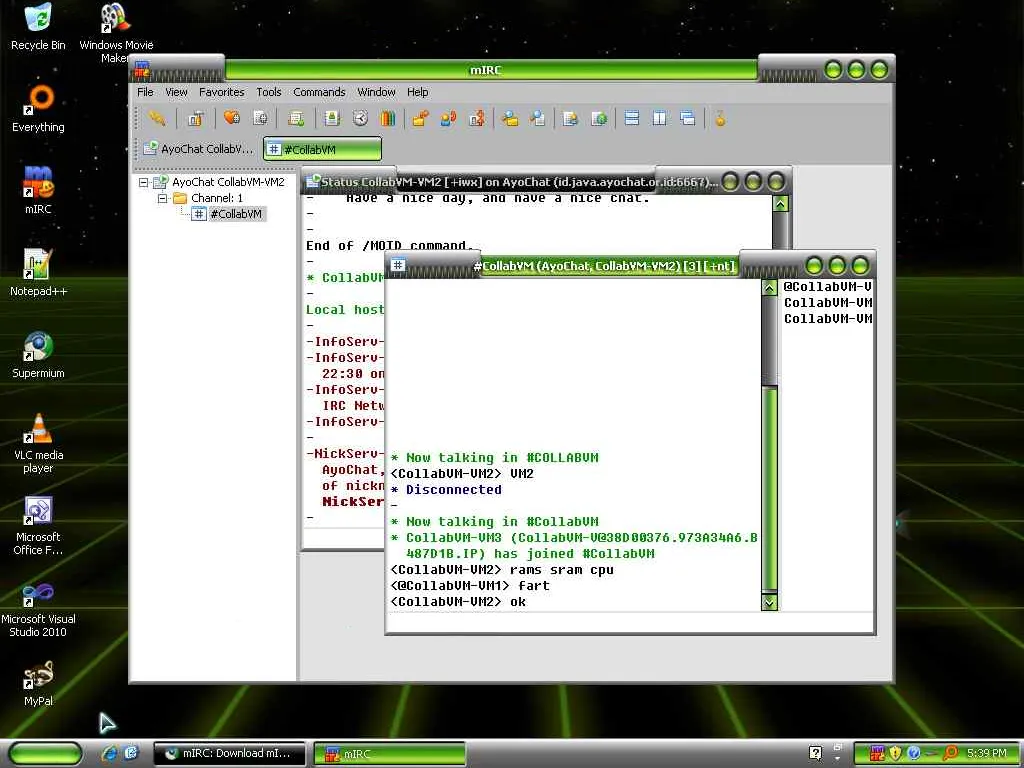The width and height of the screenshot is (1024, 768).
Task: Open the Received Files toolbar icon
Action: [x=510, y=118]
